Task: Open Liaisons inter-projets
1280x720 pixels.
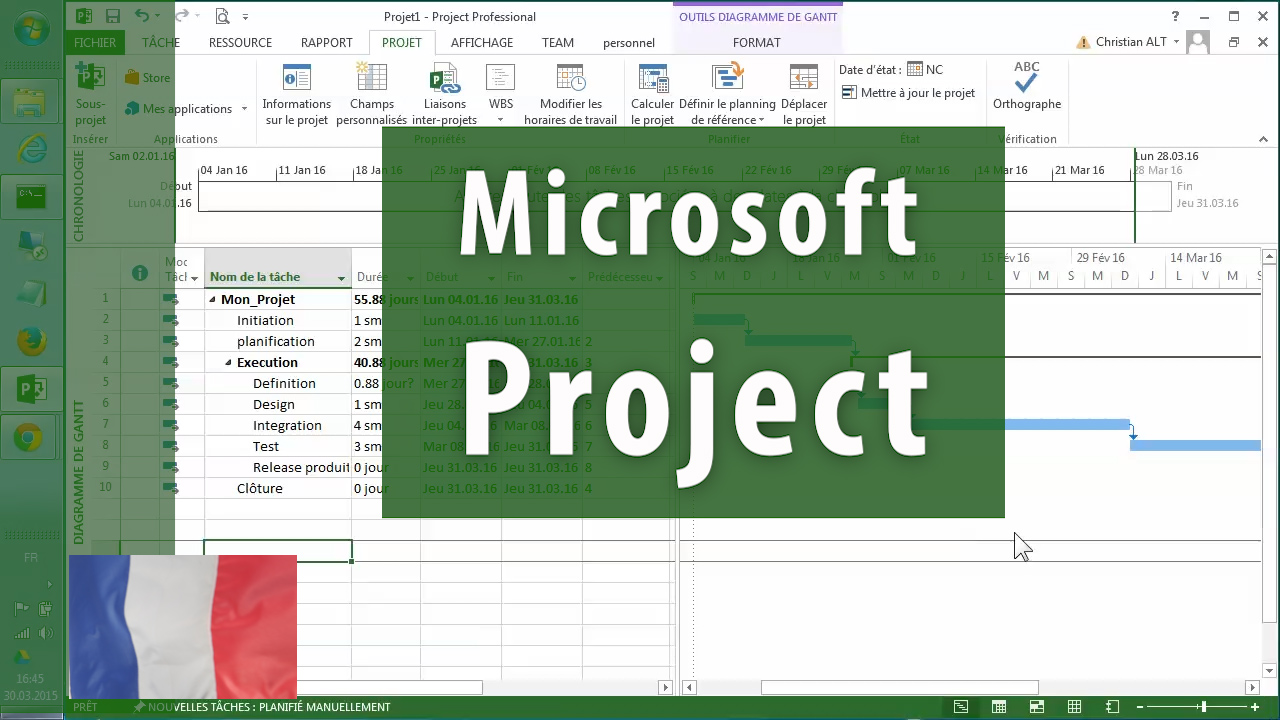Action: point(444,94)
